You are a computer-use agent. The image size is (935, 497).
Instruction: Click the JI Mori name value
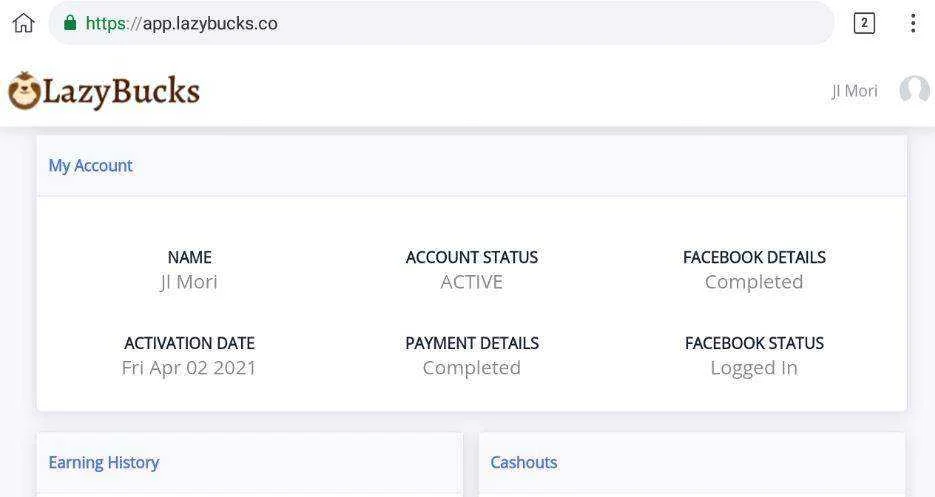188,282
